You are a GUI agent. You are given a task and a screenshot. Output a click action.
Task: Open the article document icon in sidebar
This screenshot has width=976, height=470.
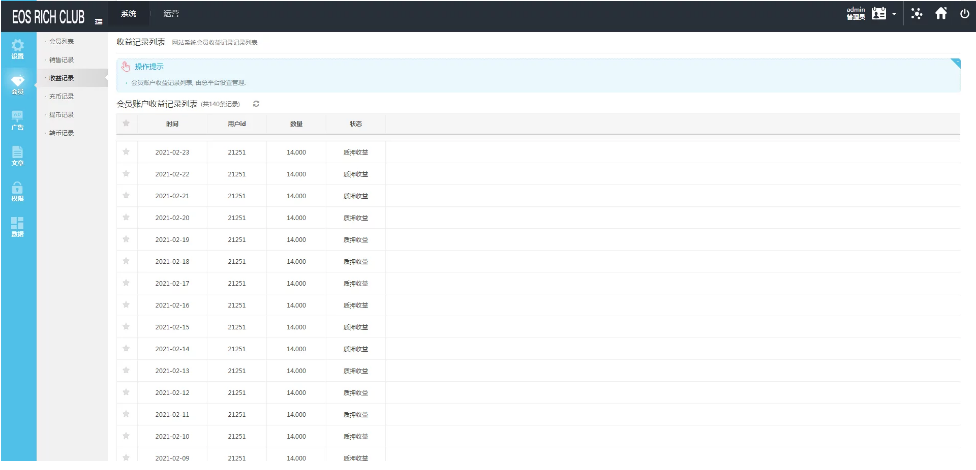(x=17, y=155)
